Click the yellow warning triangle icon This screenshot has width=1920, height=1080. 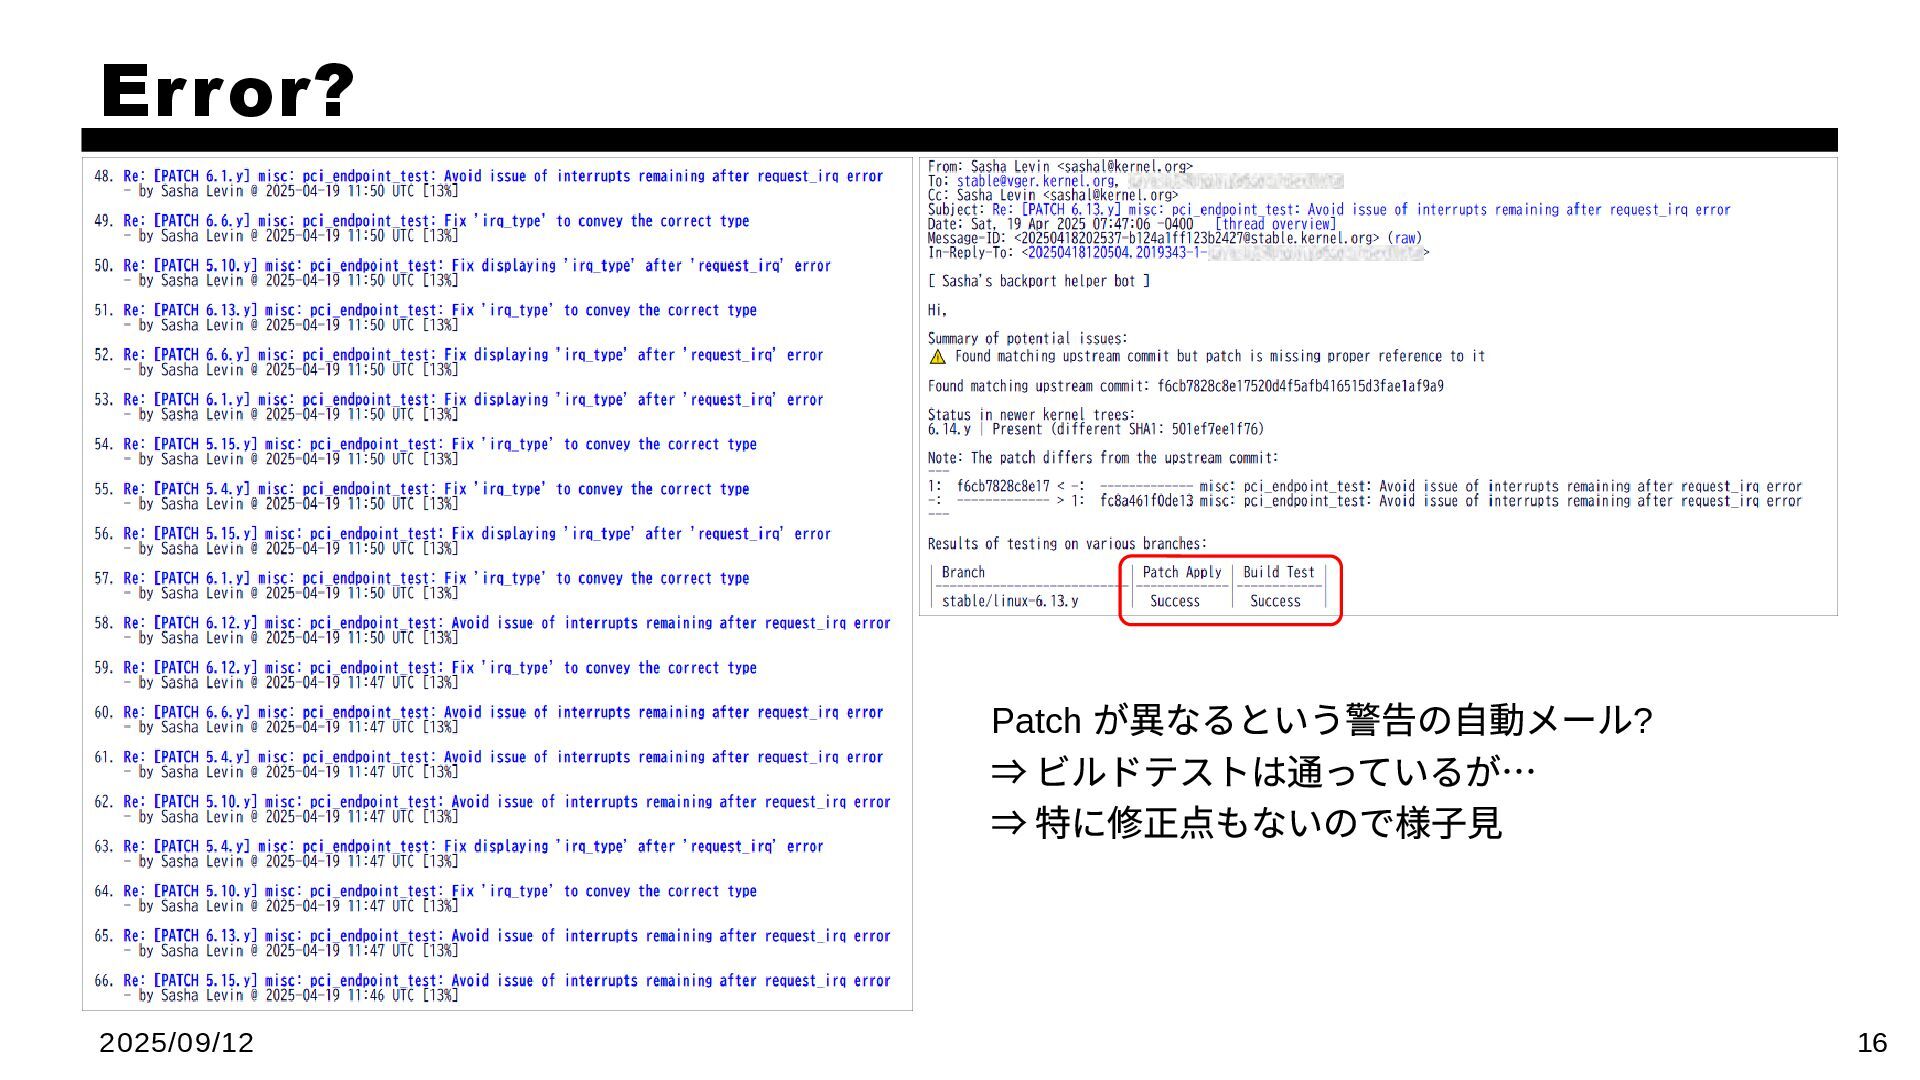[x=937, y=357]
